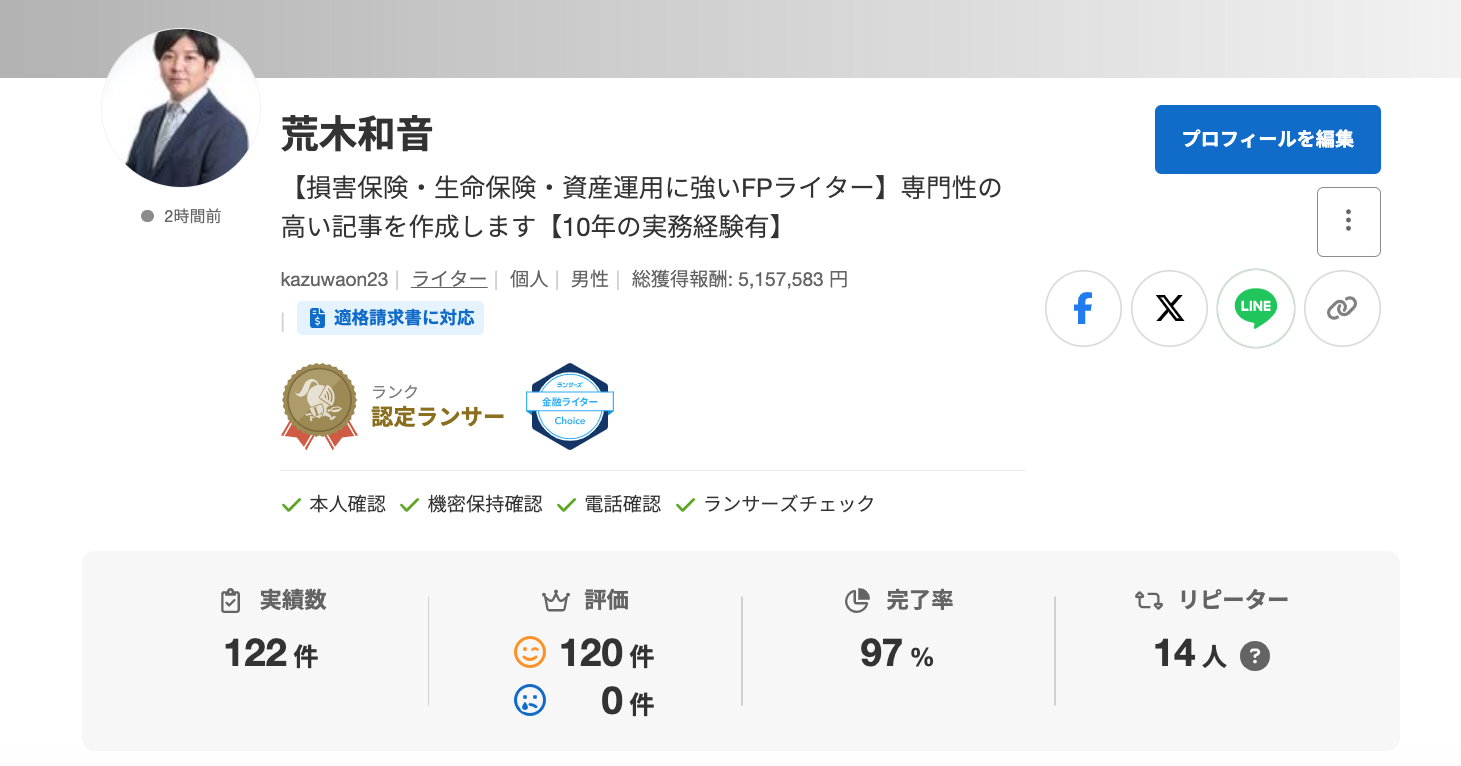The height and width of the screenshot is (766, 1461).
Task: Share profile on Facebook
Action: point(1083,309)
